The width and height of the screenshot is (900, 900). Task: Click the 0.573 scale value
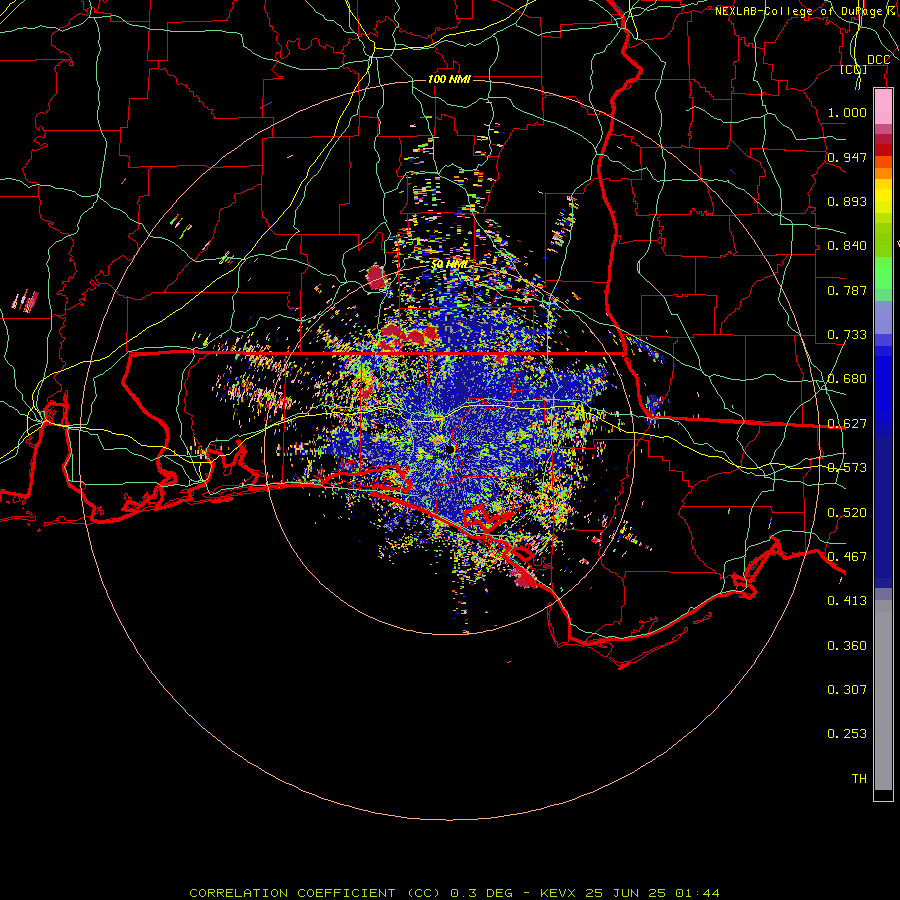pos(847,468)
